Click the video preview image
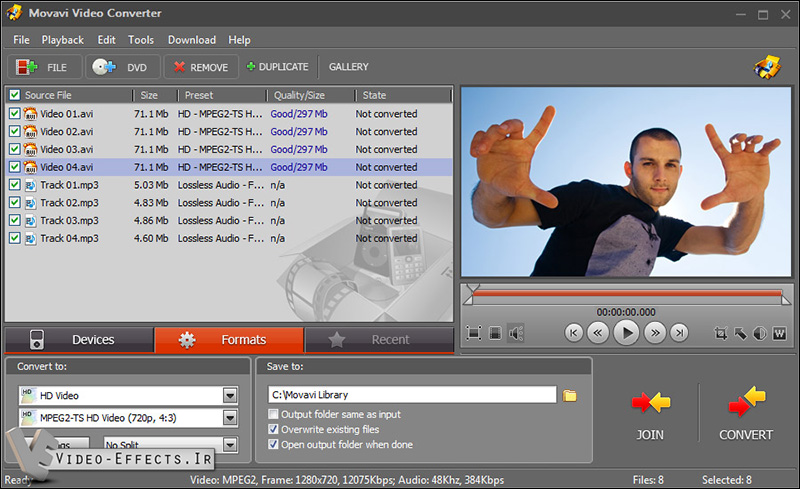 [x=626, y=182]
